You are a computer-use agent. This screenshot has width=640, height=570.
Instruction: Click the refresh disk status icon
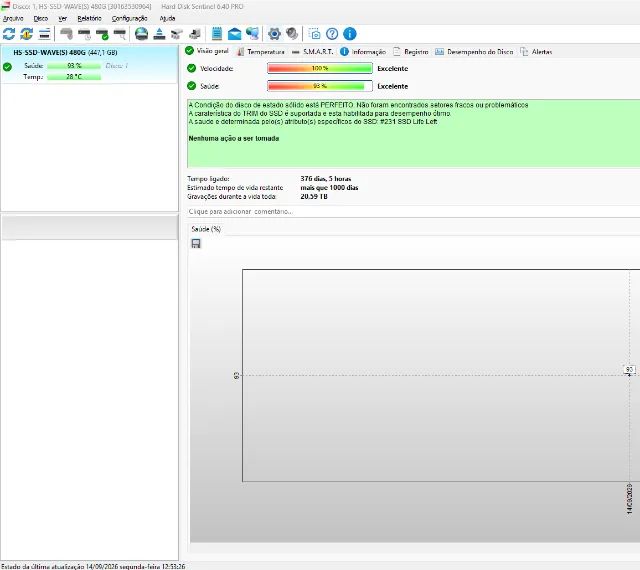pyautogui.click(x=9, y=34)
